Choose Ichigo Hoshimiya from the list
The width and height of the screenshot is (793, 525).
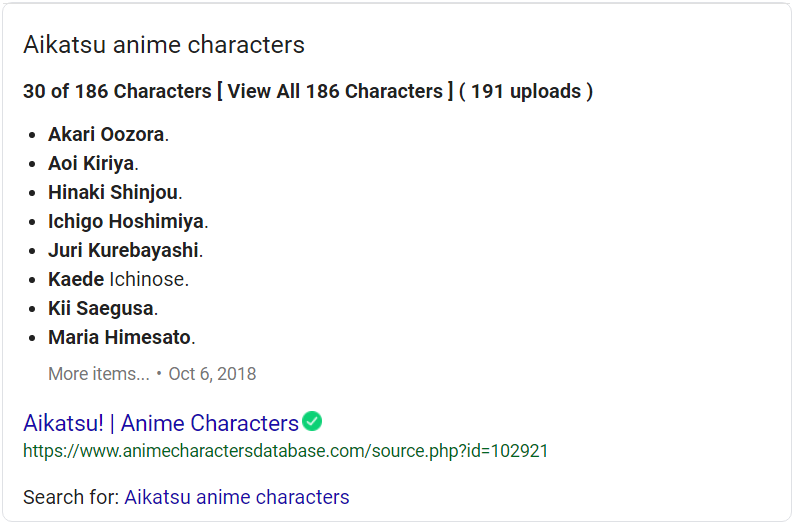126,221
